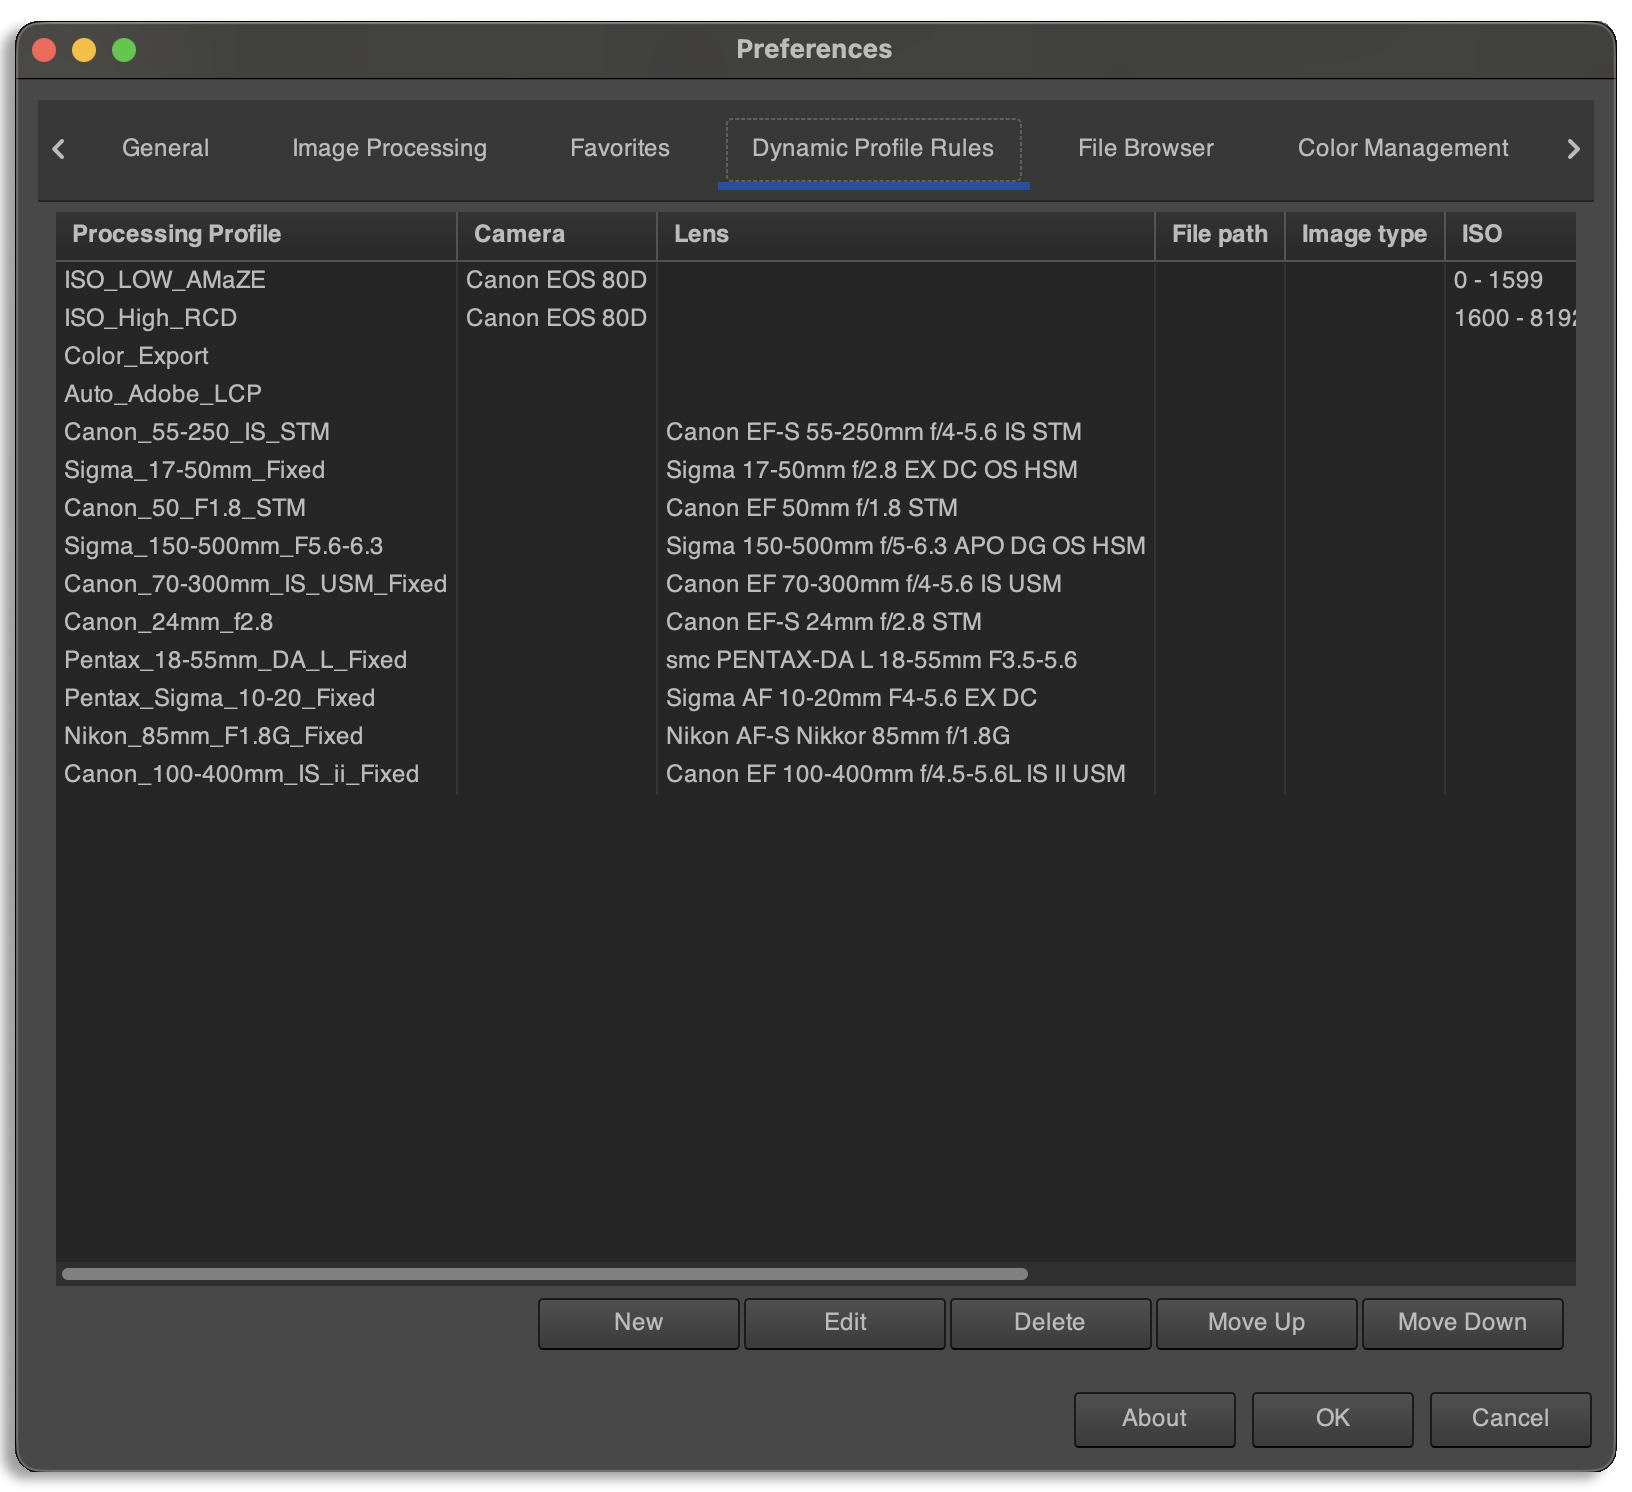Screen dimensions: 1632x1492
Task: Select the Pentax_18-55mm_DA_L_Fixed profile
Action: (x=235, y=660)
